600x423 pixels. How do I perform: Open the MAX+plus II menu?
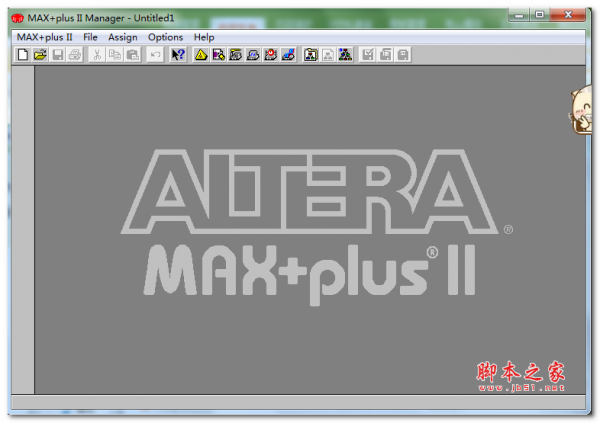point(44,37)
